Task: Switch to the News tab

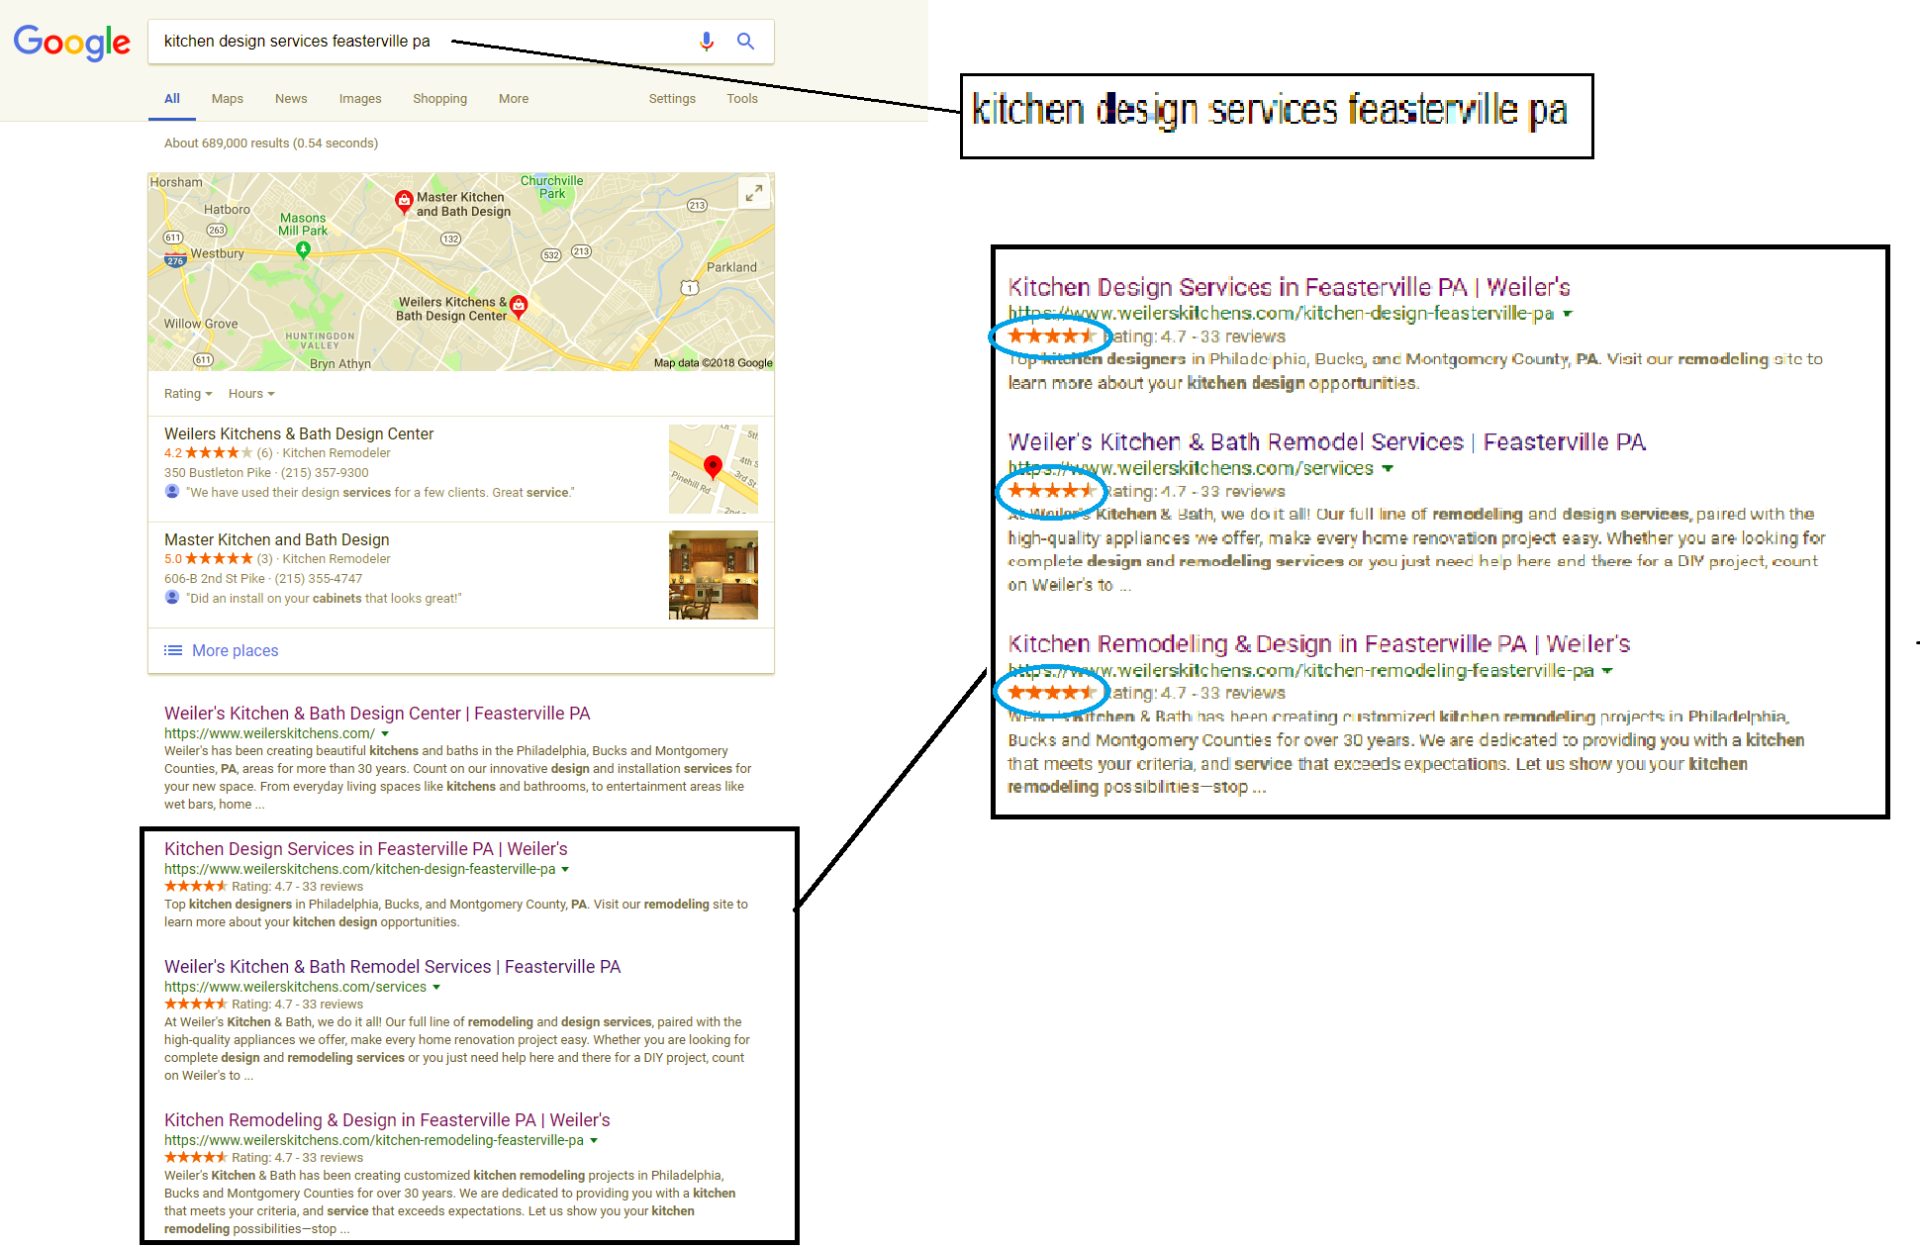Action: coord(291,99)
